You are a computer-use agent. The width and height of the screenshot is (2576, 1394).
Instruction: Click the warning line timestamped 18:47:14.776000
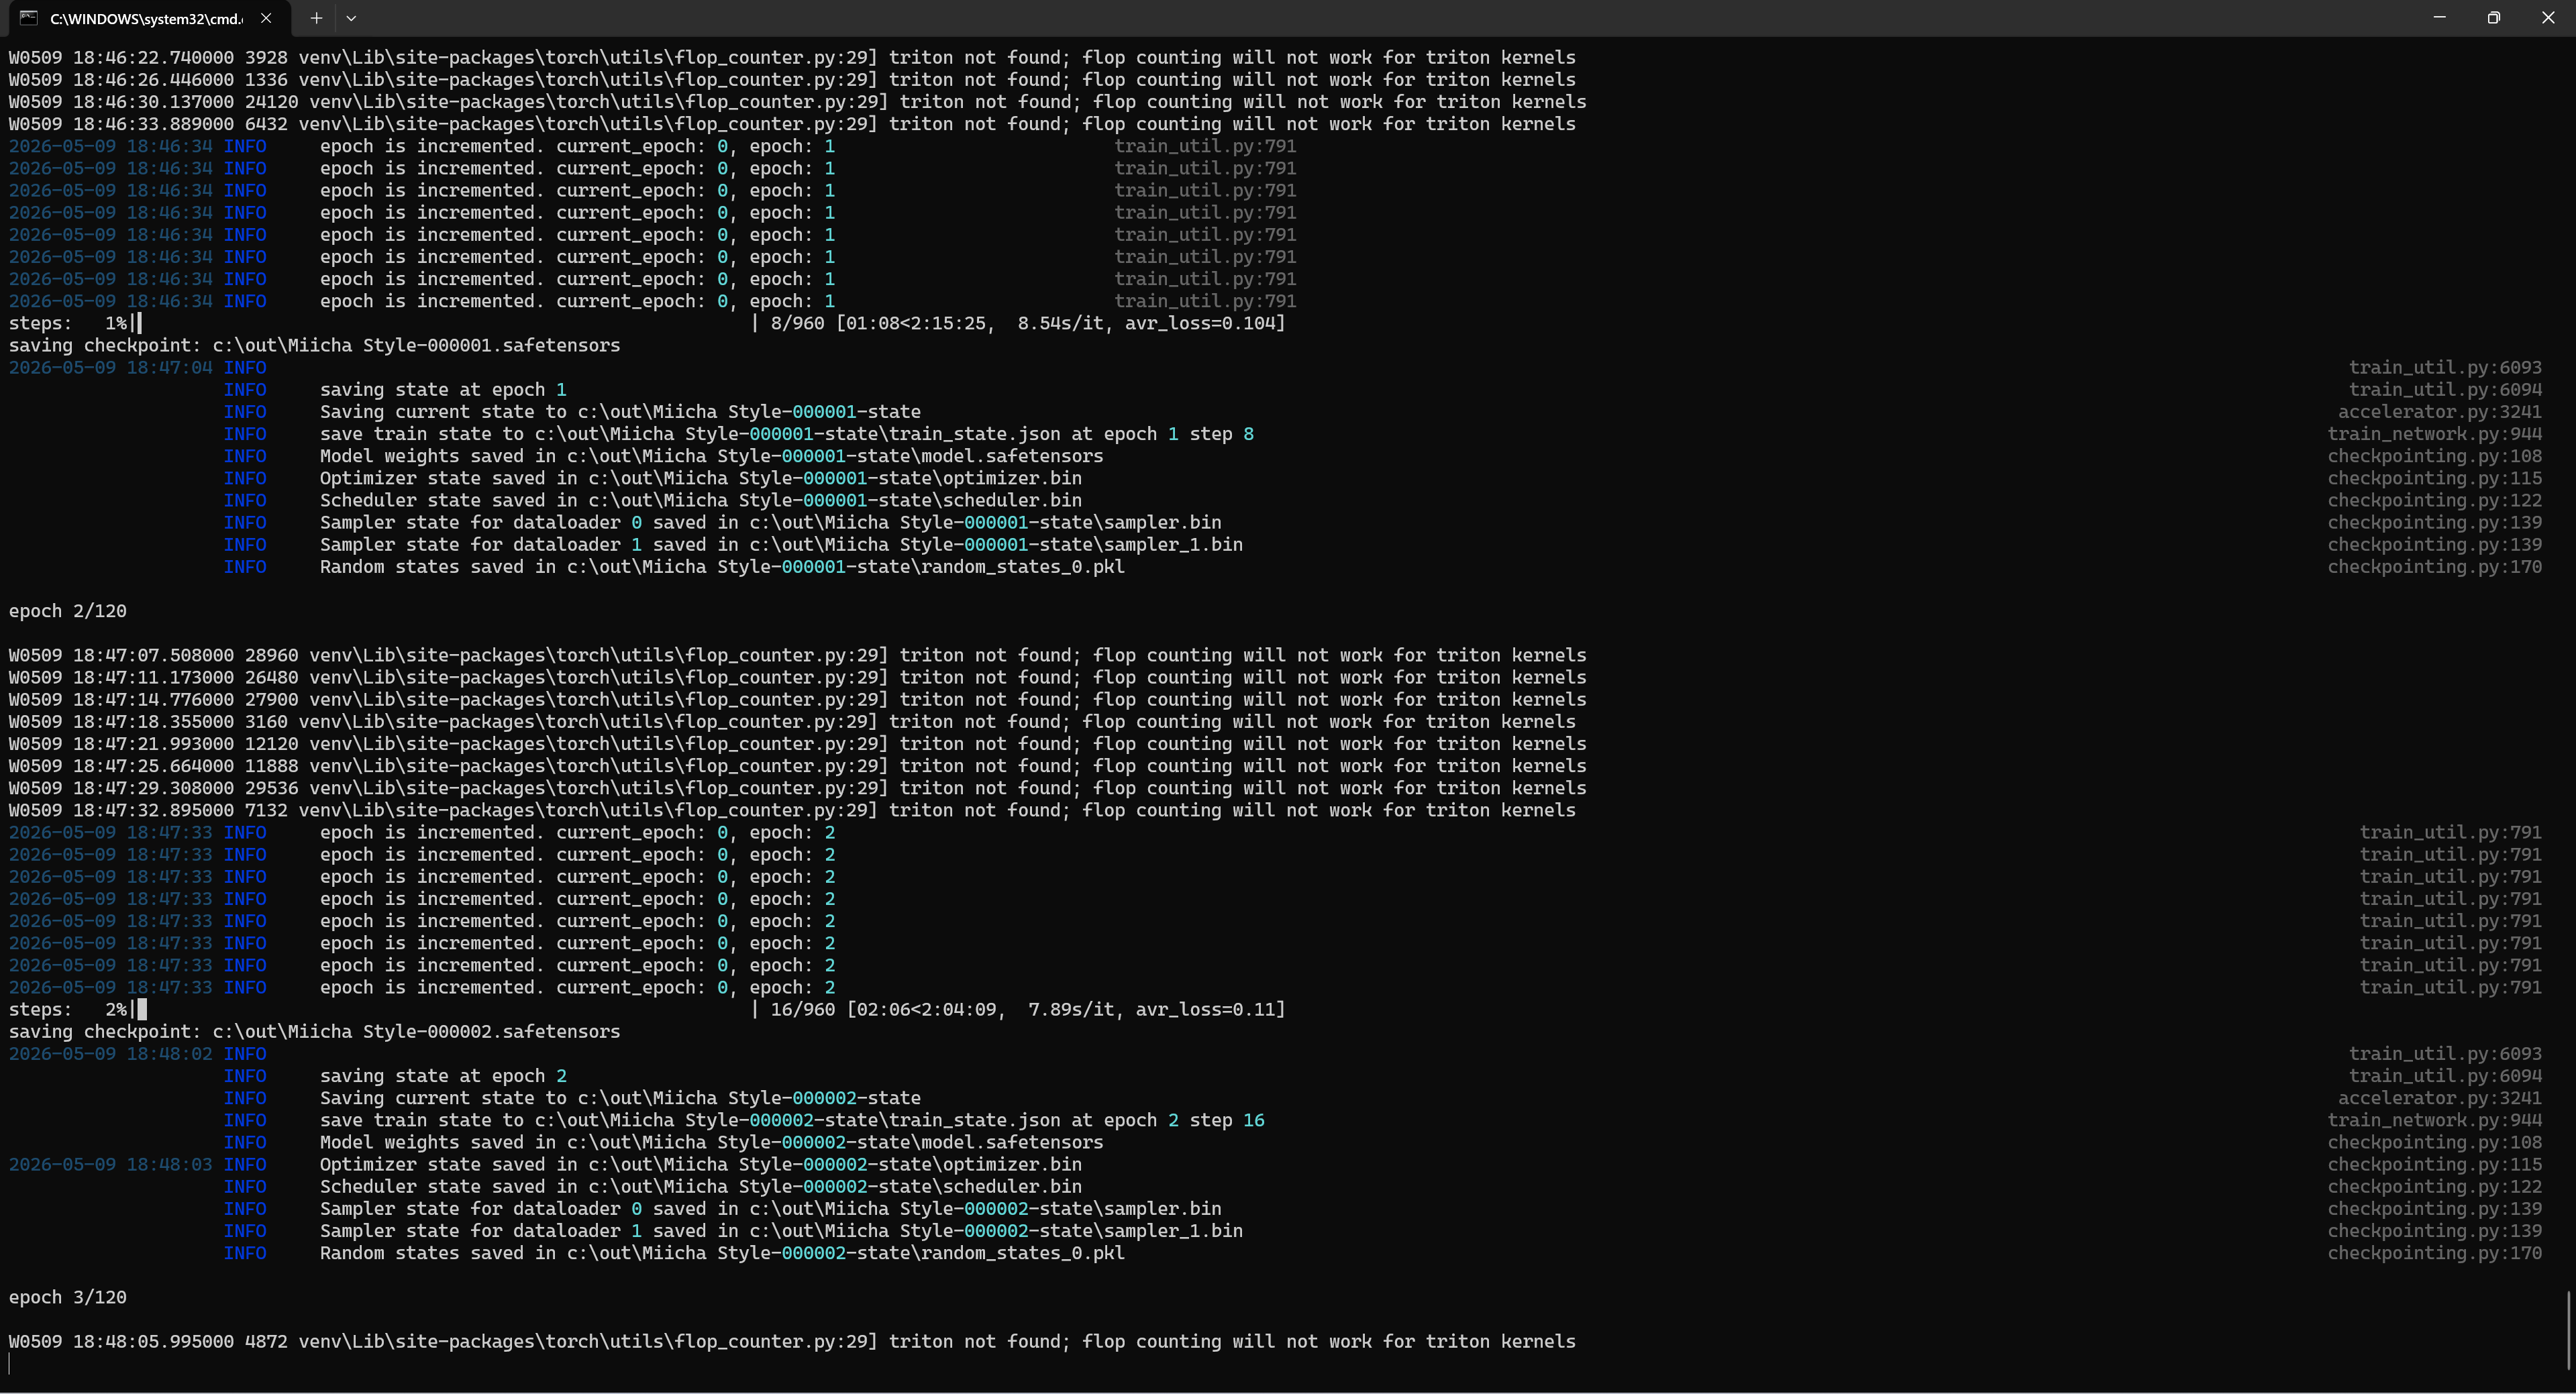(797, 700)
